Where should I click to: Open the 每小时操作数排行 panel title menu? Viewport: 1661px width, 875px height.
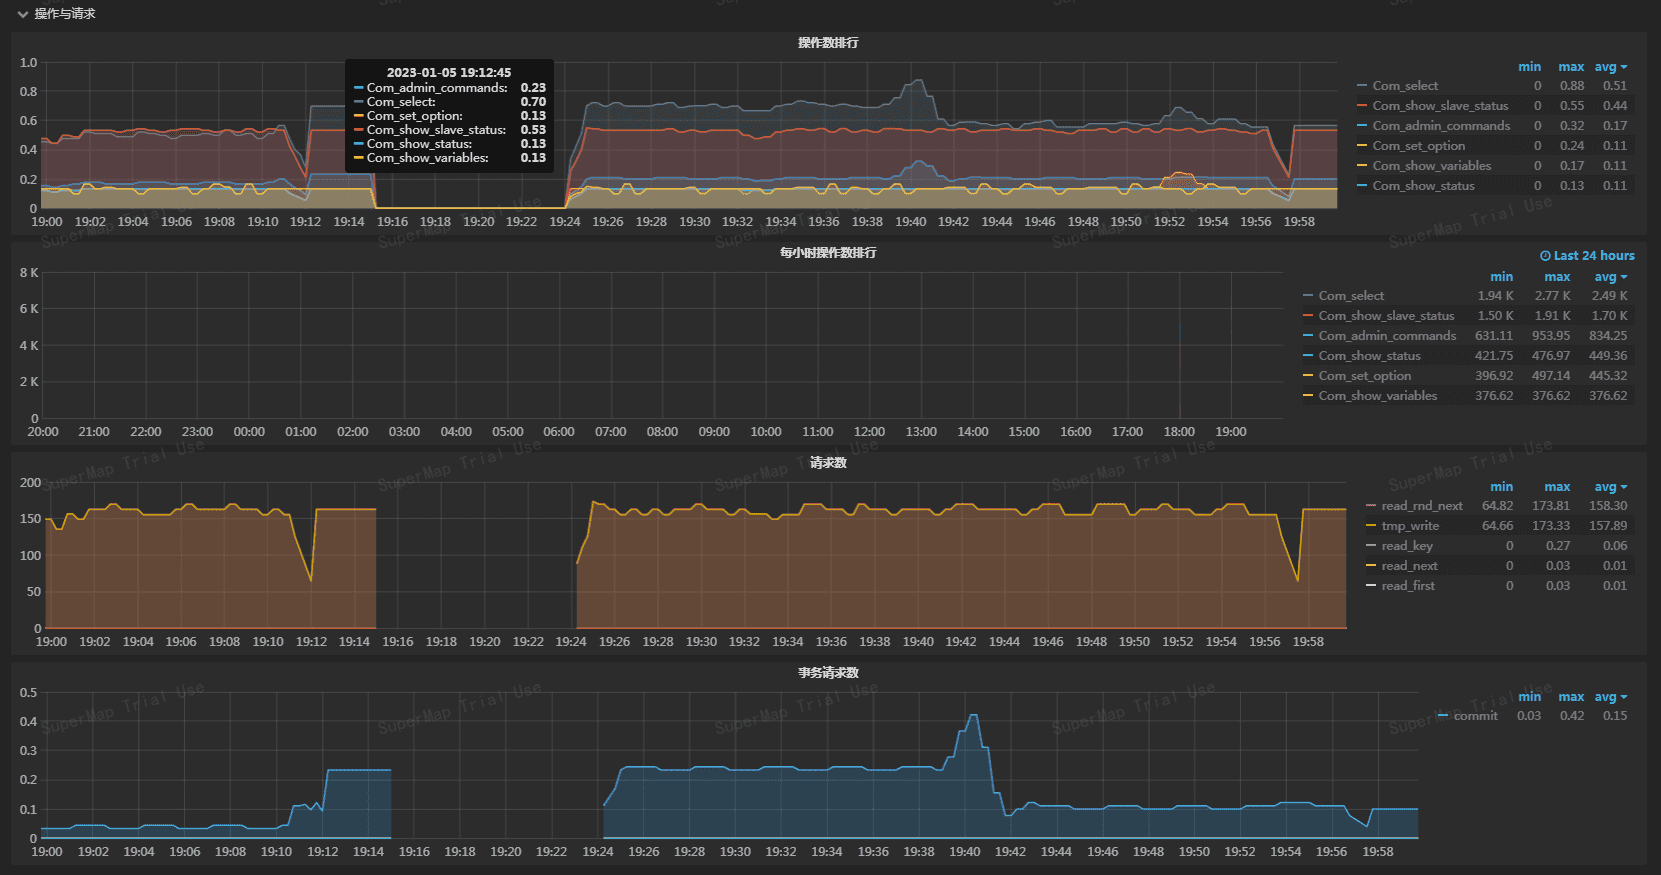(828, 253)
